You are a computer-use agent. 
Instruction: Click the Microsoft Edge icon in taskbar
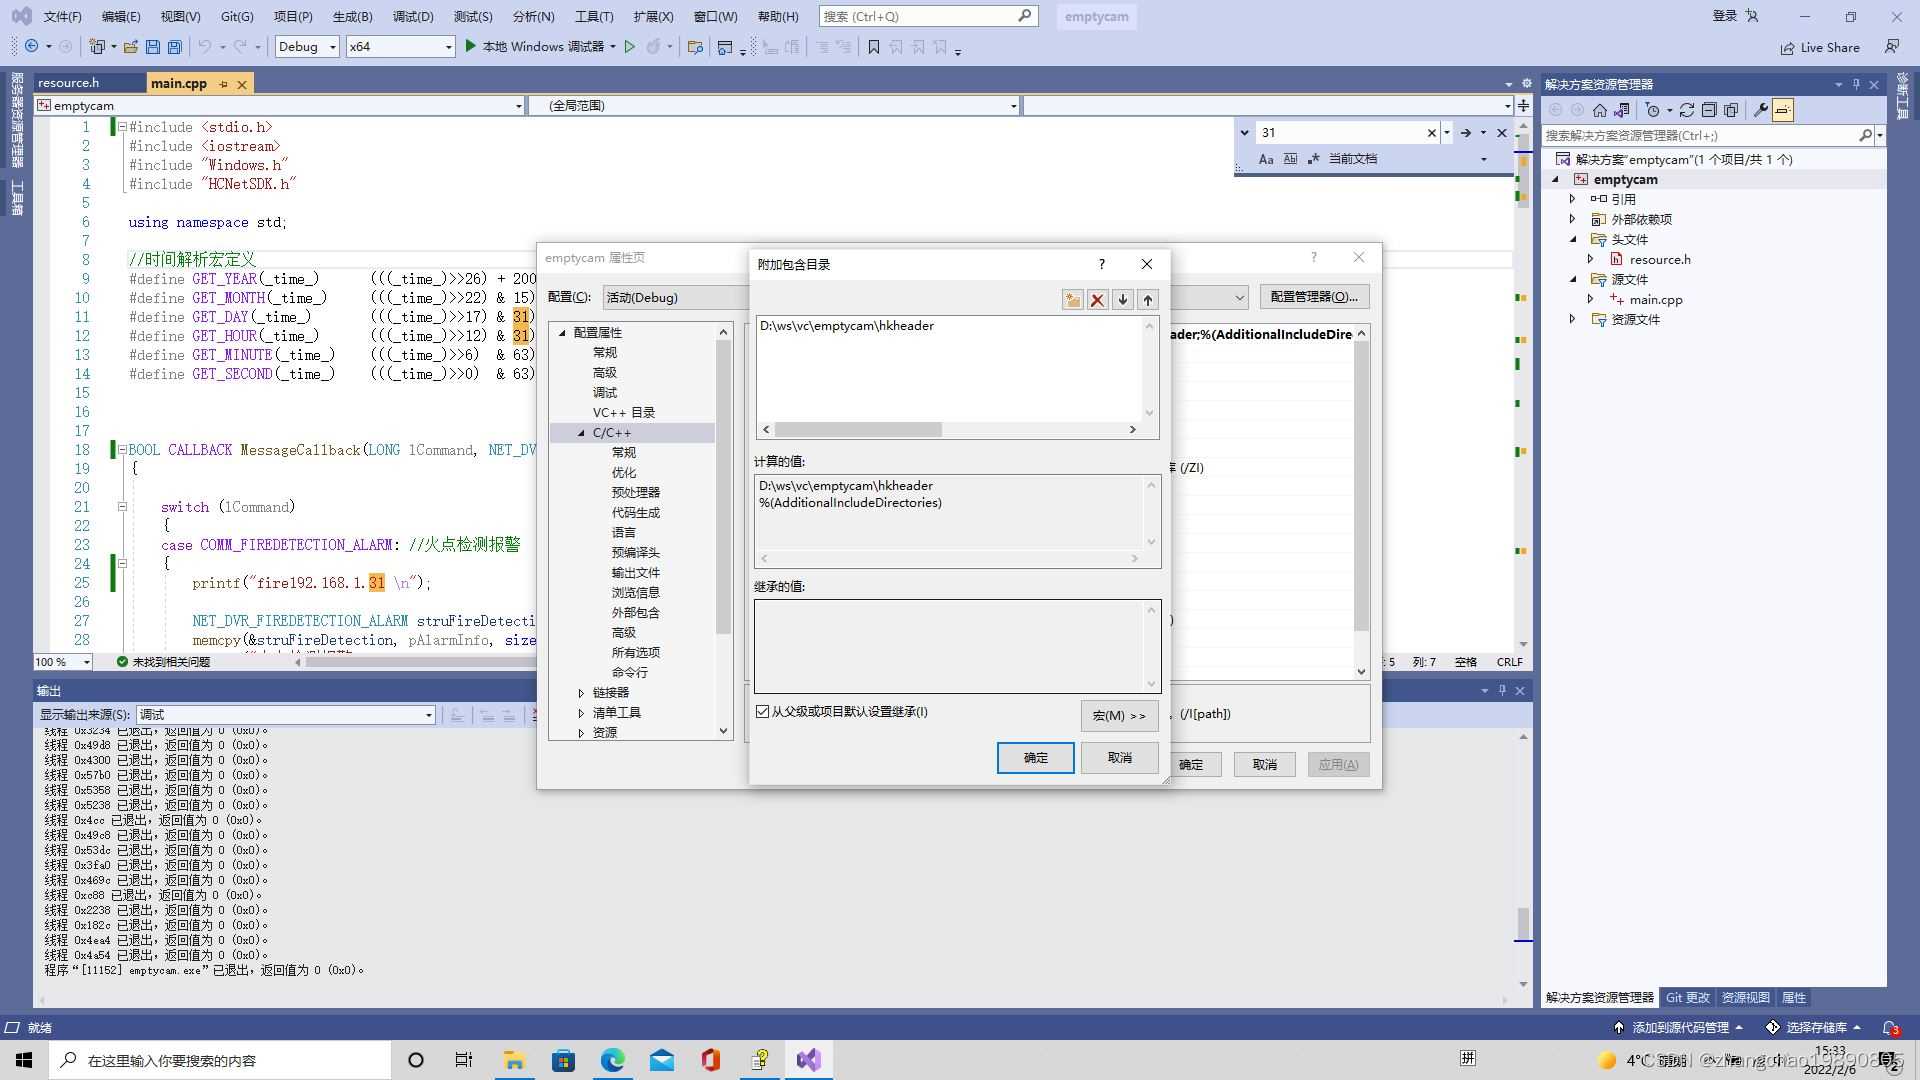[612, 1060]
